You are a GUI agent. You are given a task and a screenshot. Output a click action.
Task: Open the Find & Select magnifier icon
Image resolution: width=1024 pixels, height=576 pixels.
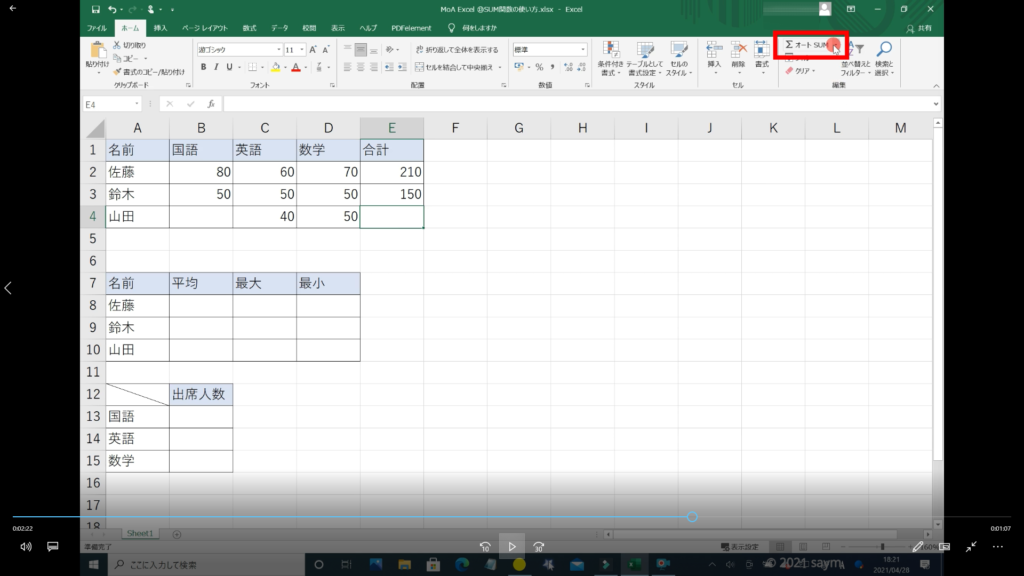884,51
